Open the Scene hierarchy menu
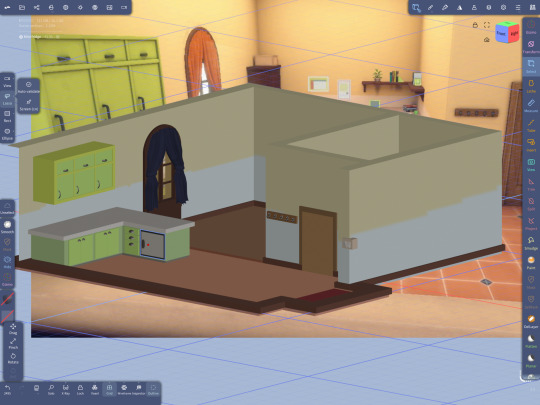Image resolution: width=540 pixels, height=405 pixels. tap(37, 7)
